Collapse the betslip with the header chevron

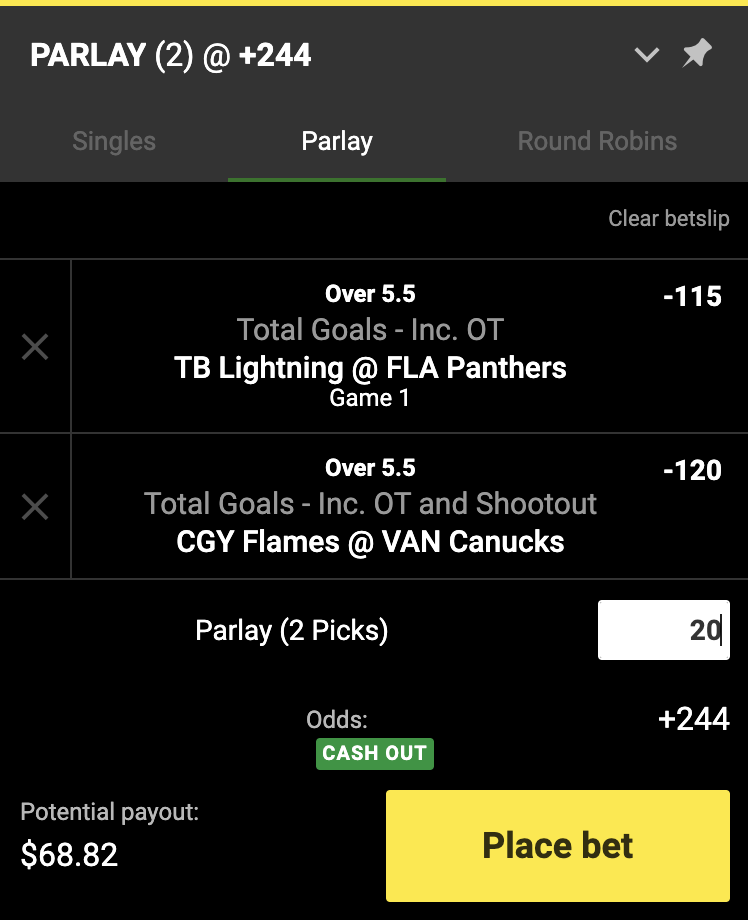(x=647, y=55)
